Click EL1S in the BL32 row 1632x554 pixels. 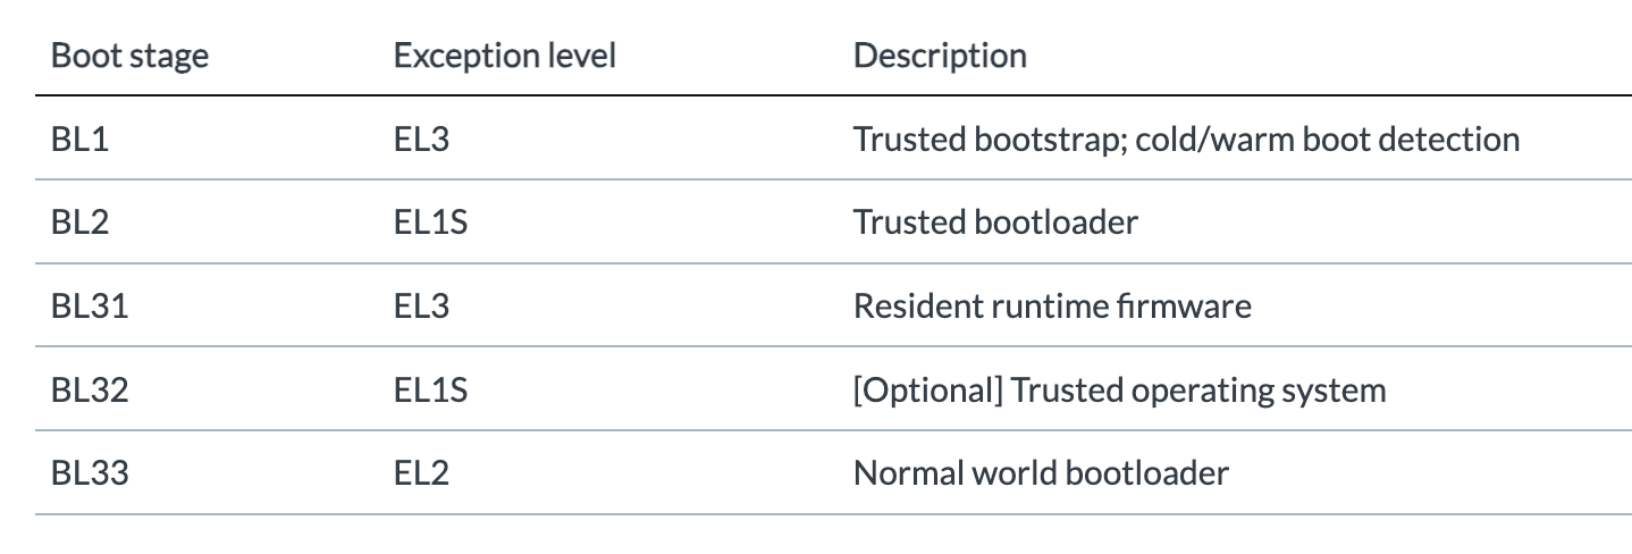tap(430, 389)
